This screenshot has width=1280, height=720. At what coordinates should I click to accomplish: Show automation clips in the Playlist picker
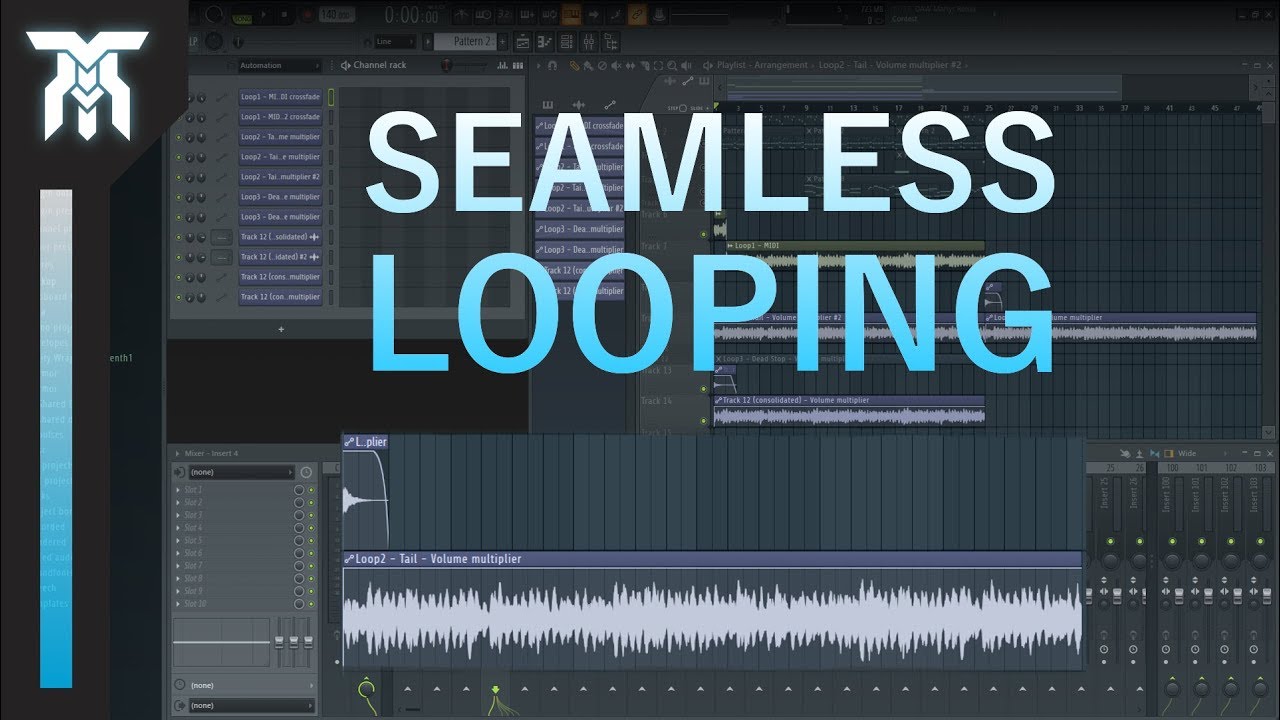[610, 105]
